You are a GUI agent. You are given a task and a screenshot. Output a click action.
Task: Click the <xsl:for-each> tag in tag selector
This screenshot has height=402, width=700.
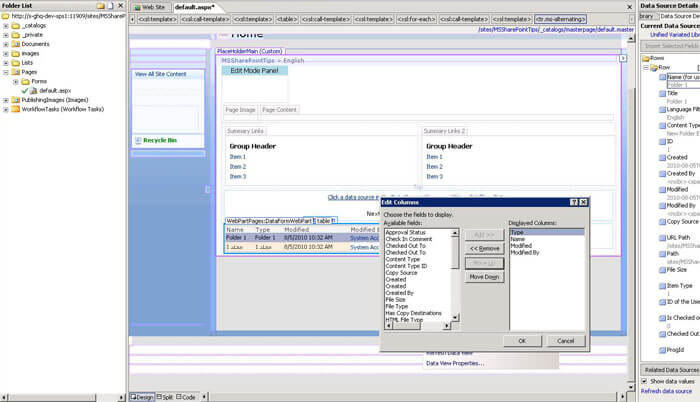click(x=417, y=19)
